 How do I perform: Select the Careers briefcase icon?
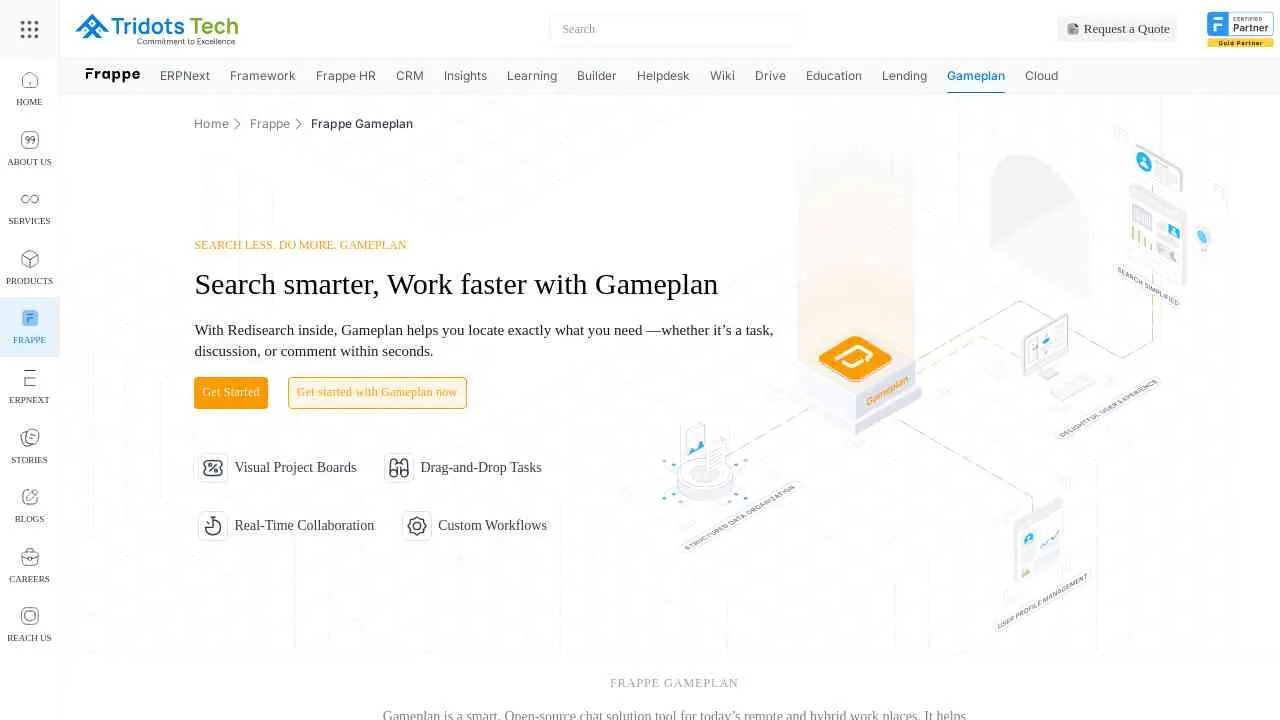click(29, 557)
